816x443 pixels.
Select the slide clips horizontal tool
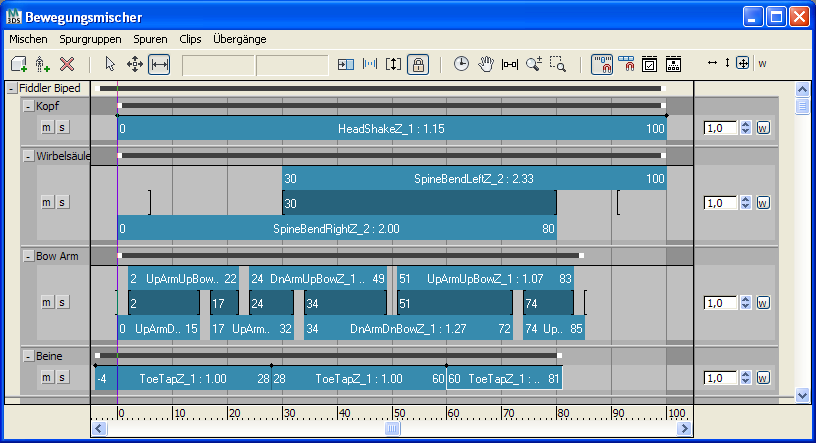point(159,65)
